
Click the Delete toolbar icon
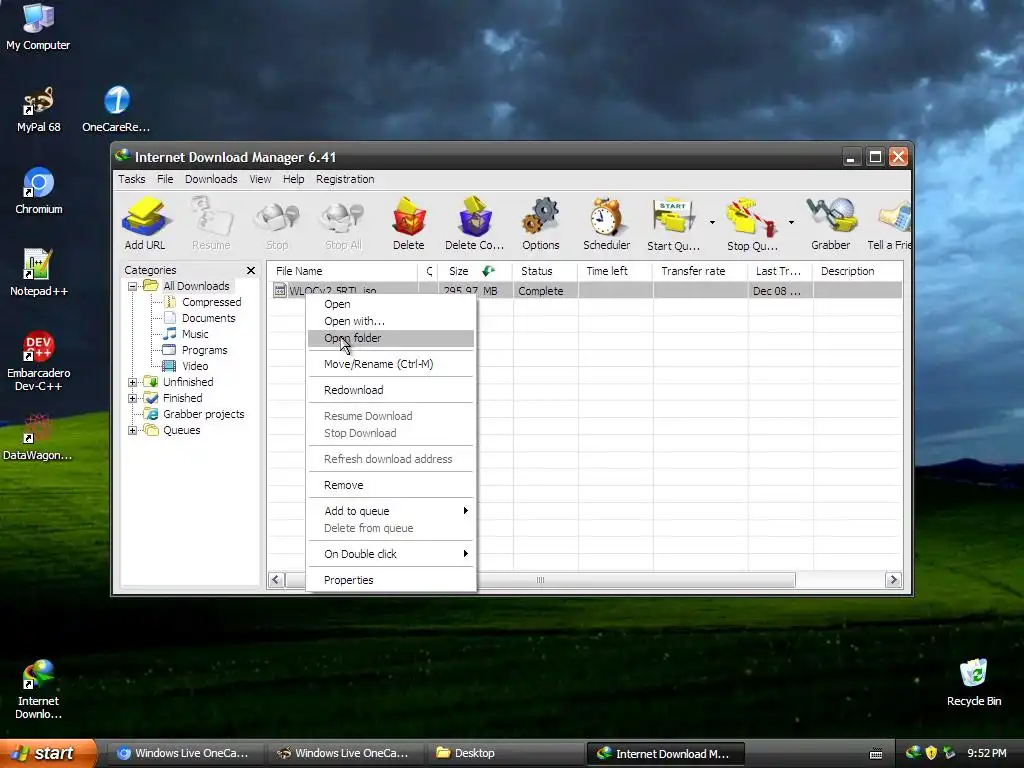click(x=409, y=223)
